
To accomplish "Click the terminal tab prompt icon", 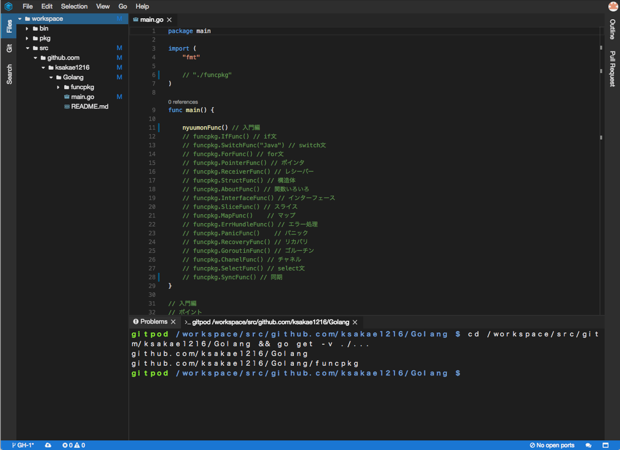I will point(187,322).
